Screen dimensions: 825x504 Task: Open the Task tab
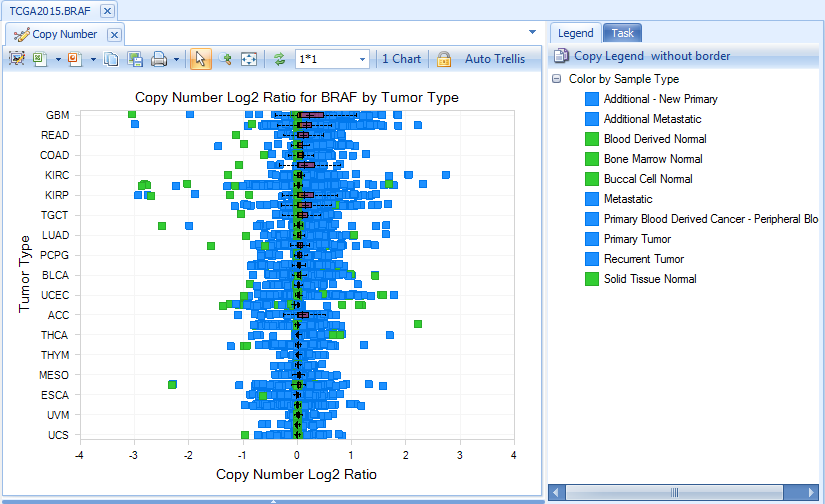(x=622, y=33)
